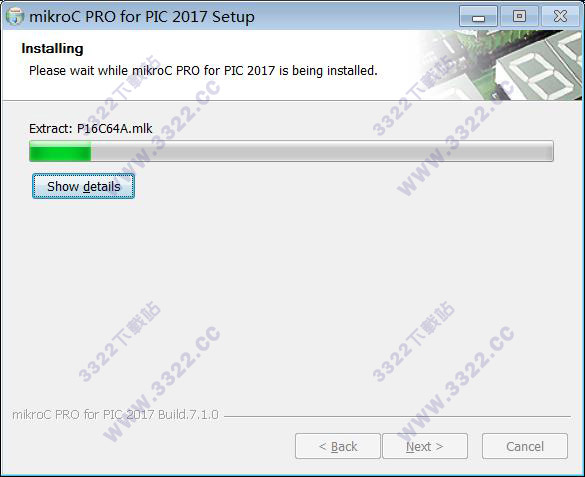Select the Extract: P16C64A.mlk status text
This screenshot has width=585, height=477.
click(x=91, y=129)
